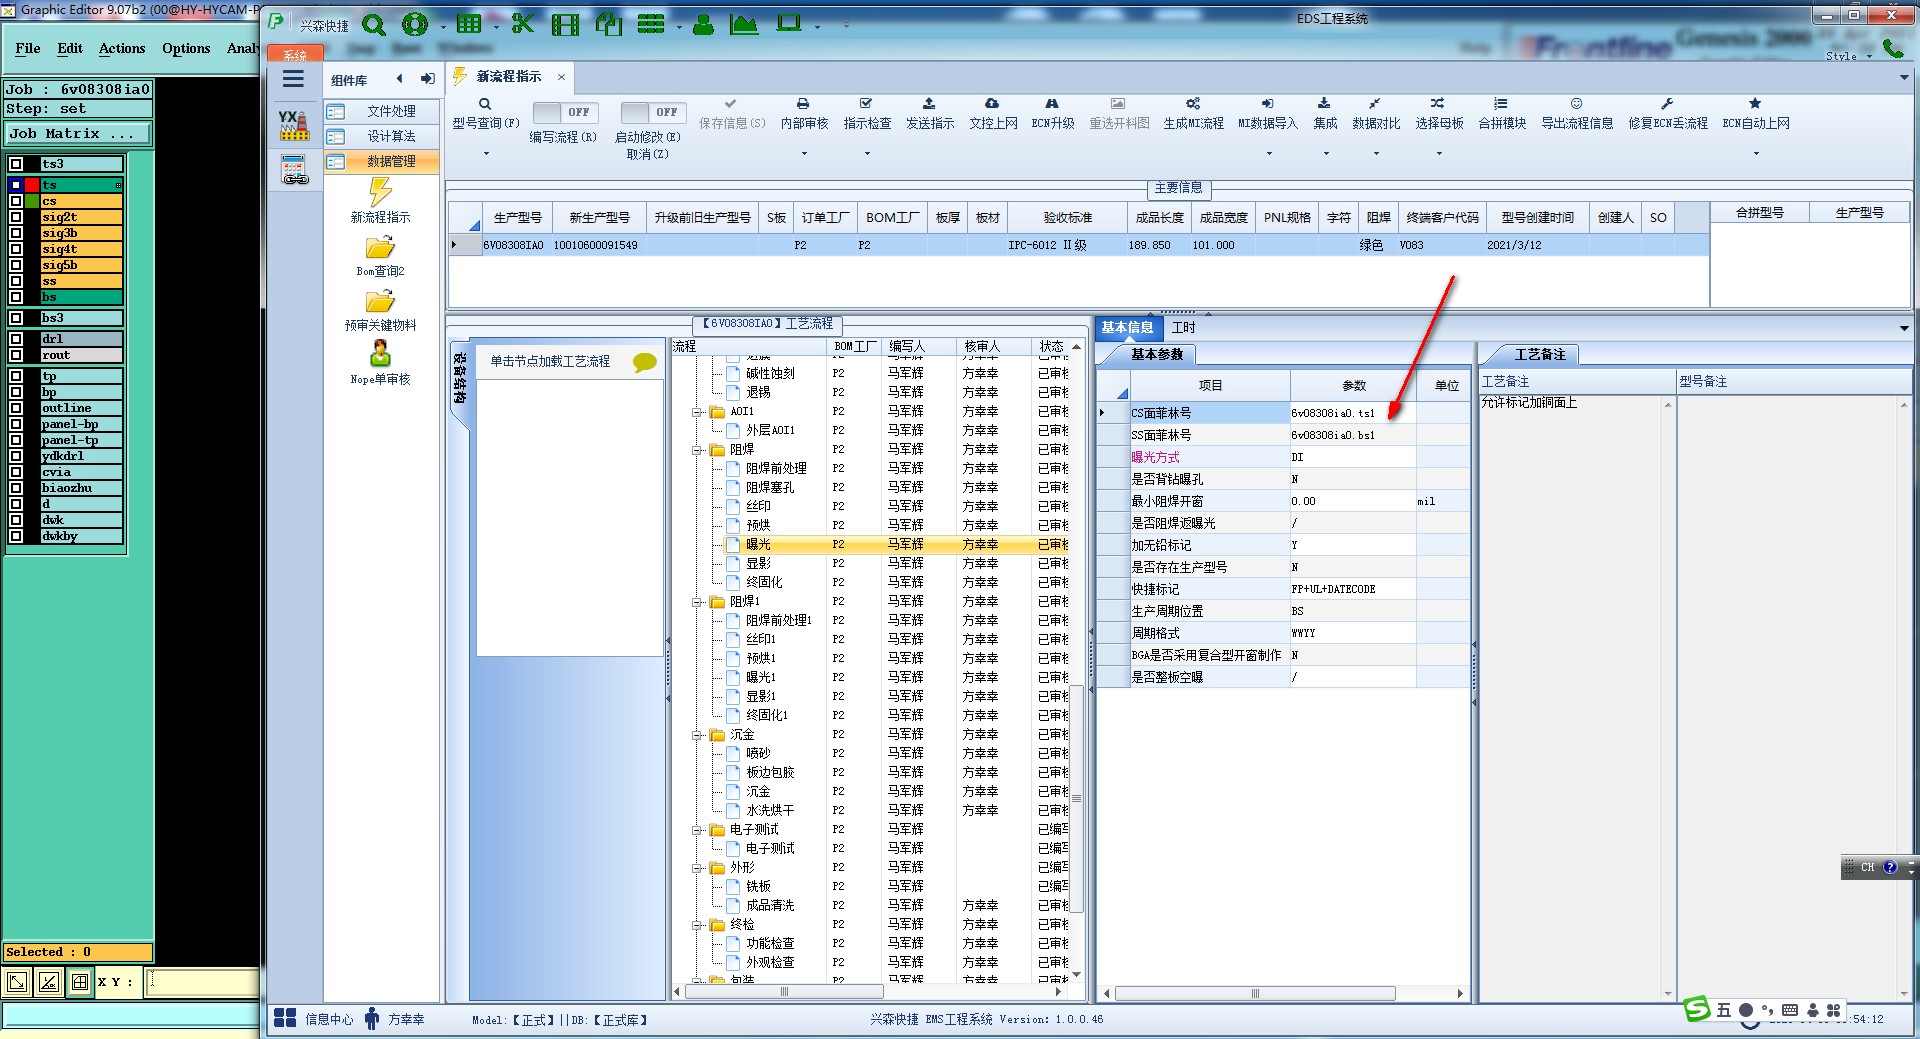1920x1039 pixels.
Task: Open the Bom查询2 folder icon
Action: [x=380, y=247]
